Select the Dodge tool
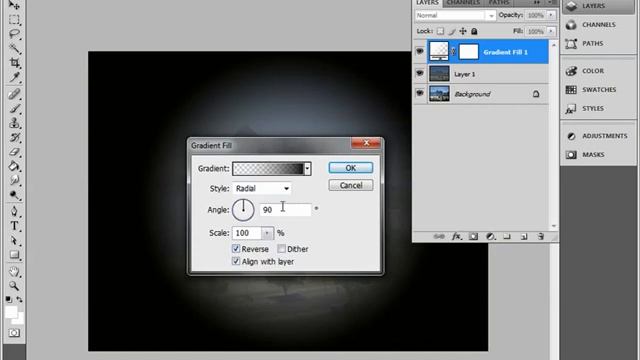This screenshot has height=360, width=640. [14, 195]
